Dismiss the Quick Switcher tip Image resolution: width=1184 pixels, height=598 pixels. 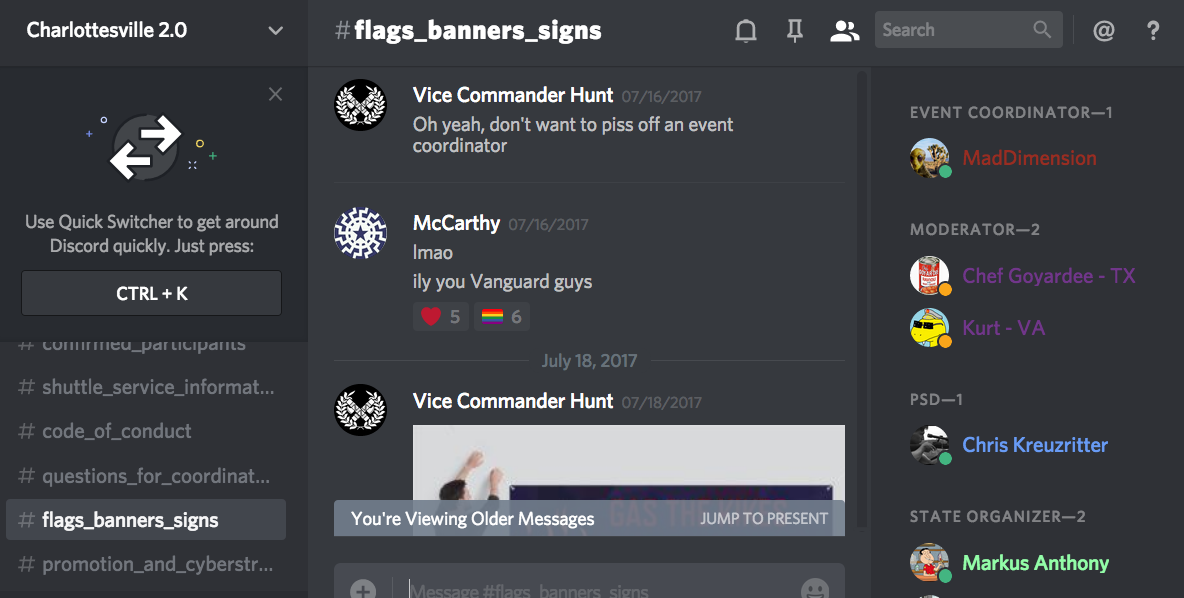(x=276, y=94)
